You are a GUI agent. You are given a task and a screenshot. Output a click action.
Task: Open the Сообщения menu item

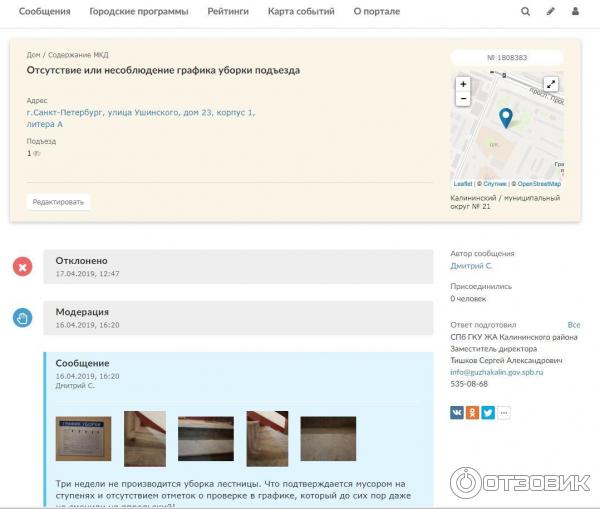pos(45,12)
